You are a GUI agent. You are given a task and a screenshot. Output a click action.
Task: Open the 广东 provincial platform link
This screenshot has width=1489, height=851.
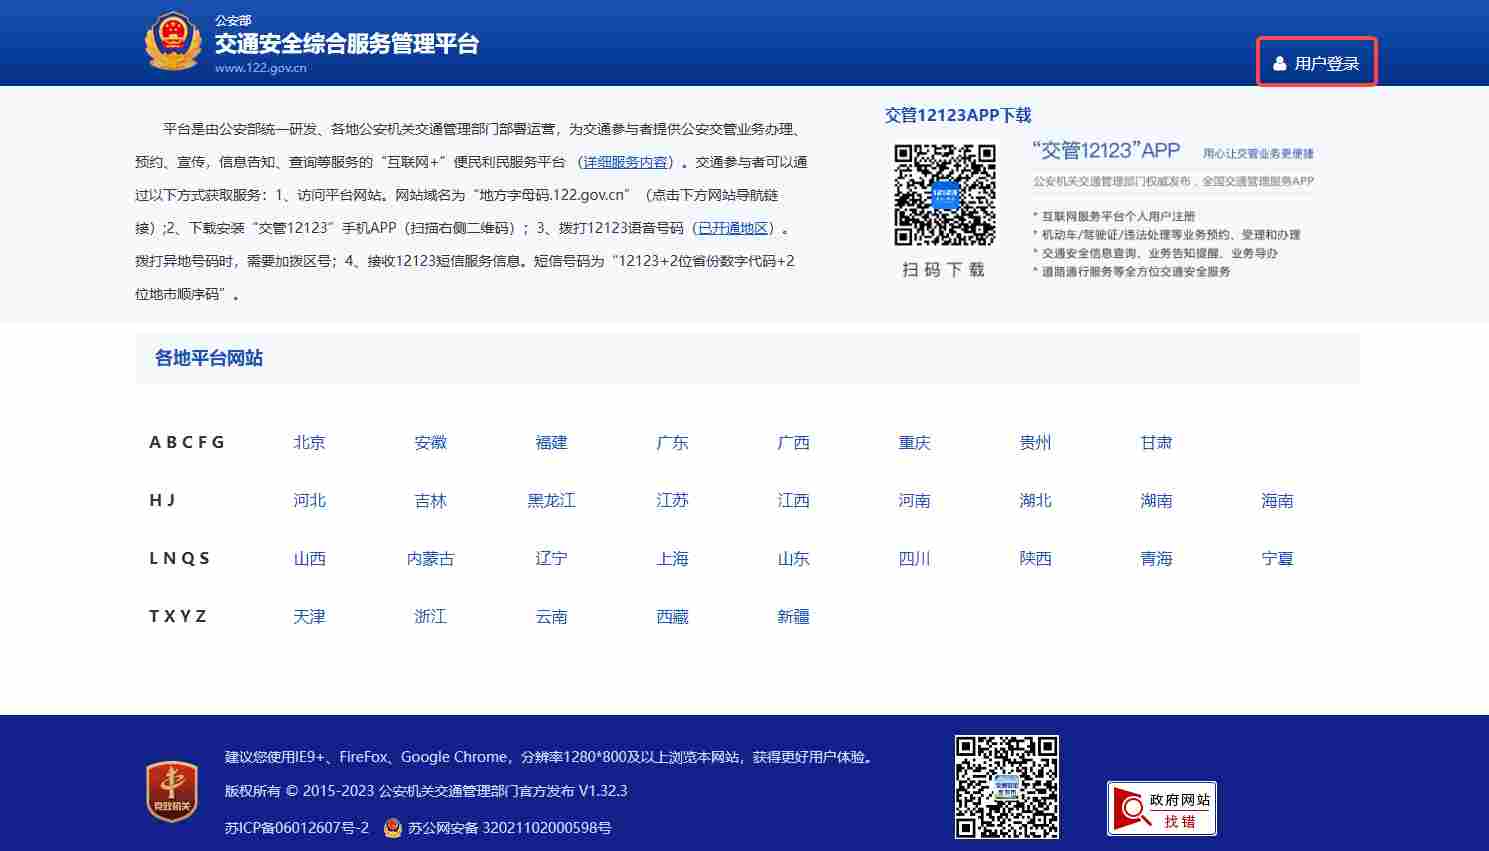[x=672, y=442]
